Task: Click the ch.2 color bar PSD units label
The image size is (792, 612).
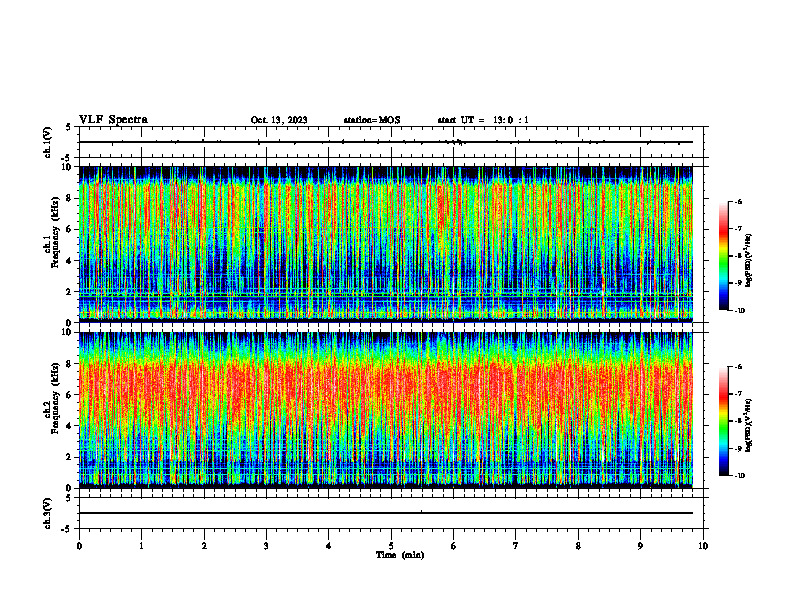Action: 748,426
